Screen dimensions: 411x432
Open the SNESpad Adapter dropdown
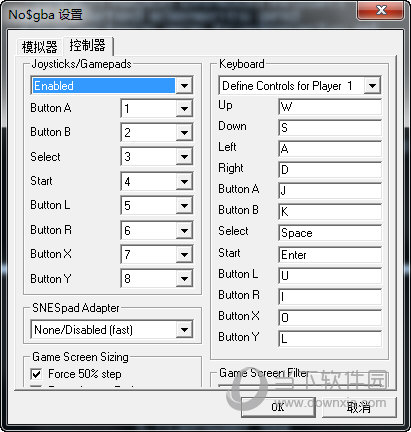(112, 330)
